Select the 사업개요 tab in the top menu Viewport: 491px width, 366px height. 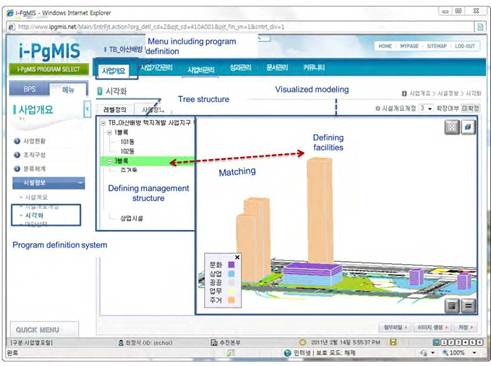pos(114,70)
